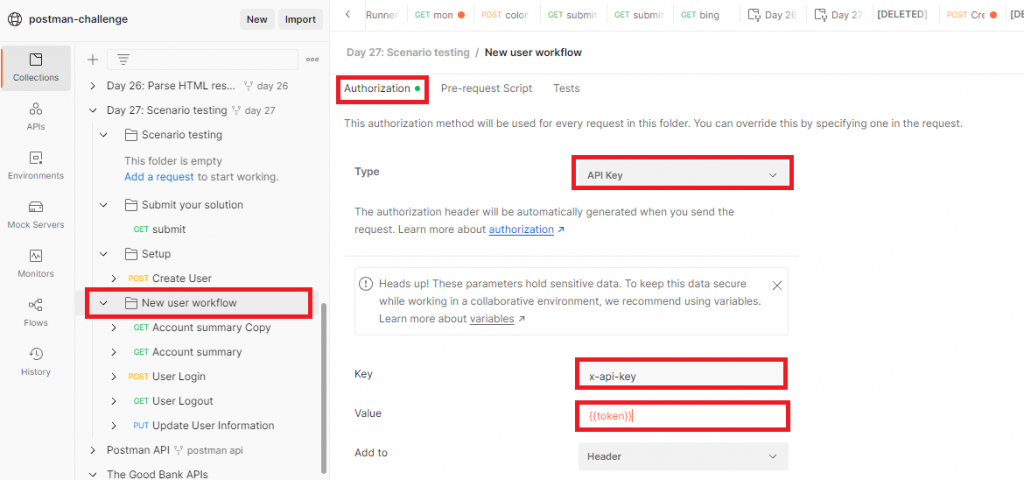Open the three-dot options above collections
The width and height of the screenshot is (1024, 480).
point(312,60)
